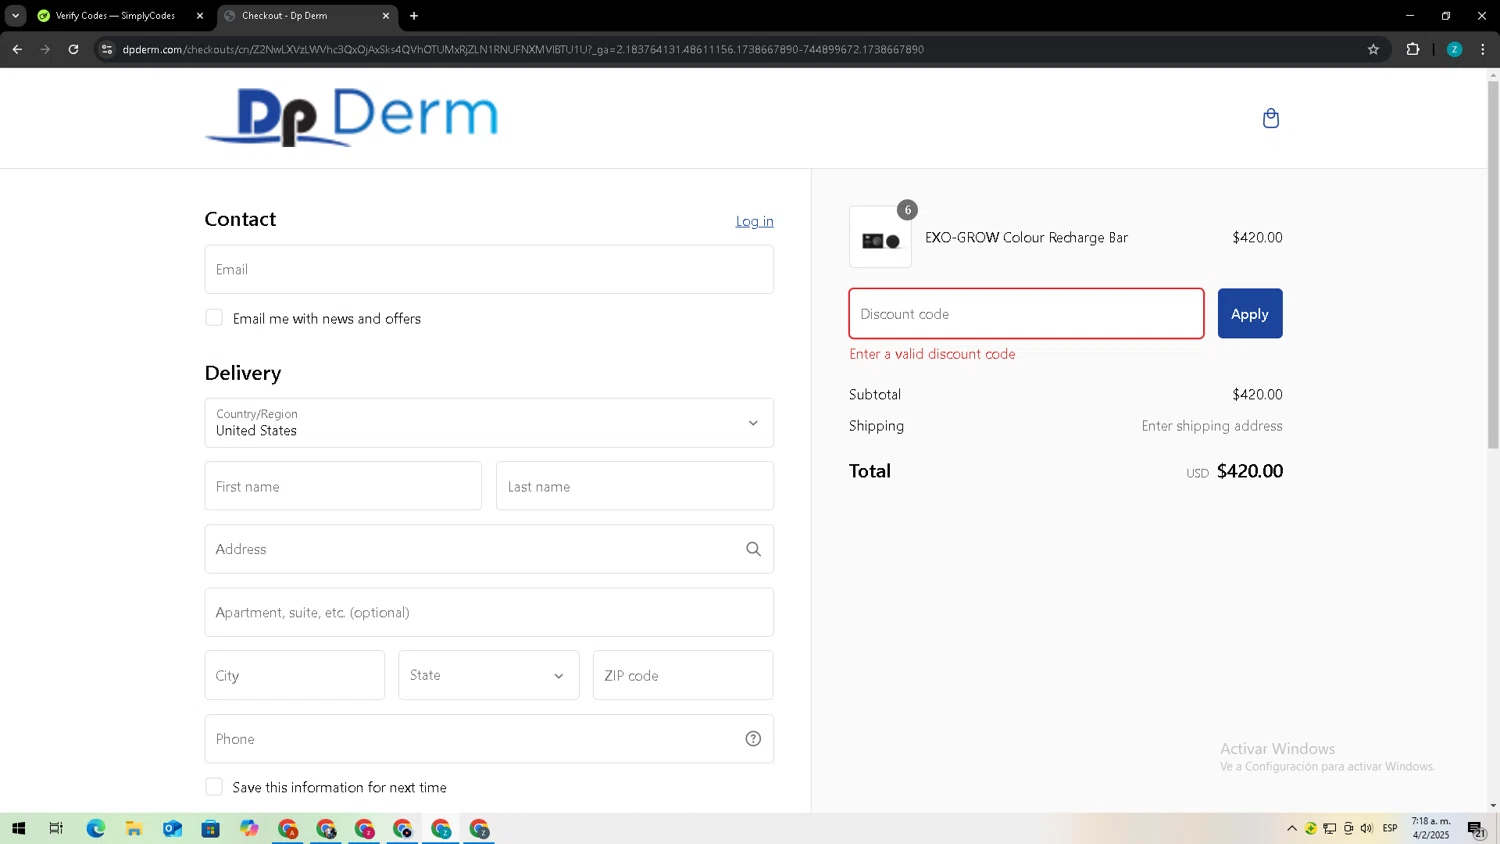This screenshot has height=844, width=1500.
Task: Open Task View on the taskbar
Action: pos(56,829)
